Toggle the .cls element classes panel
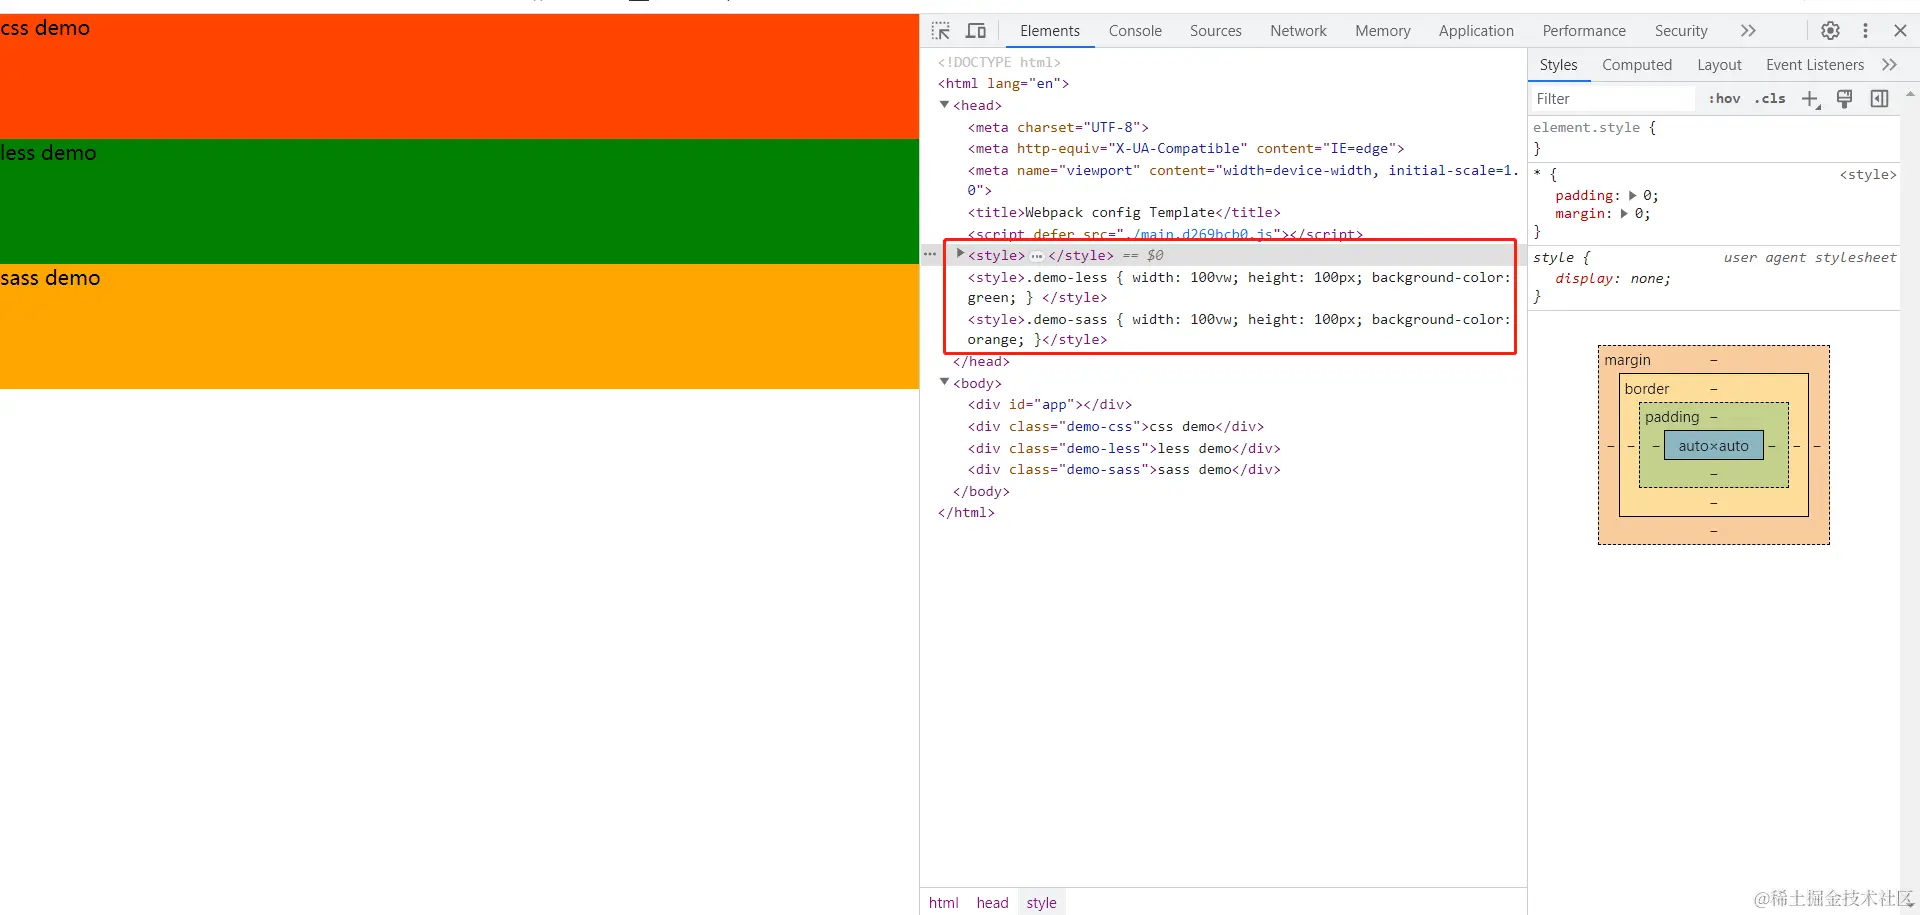 click(1770, 99)
